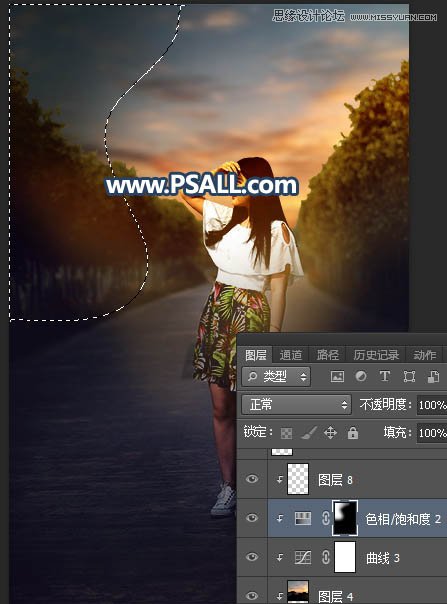Select layer name 图层 4
This screenshot has height=604, width=447.
pos(335,597)
